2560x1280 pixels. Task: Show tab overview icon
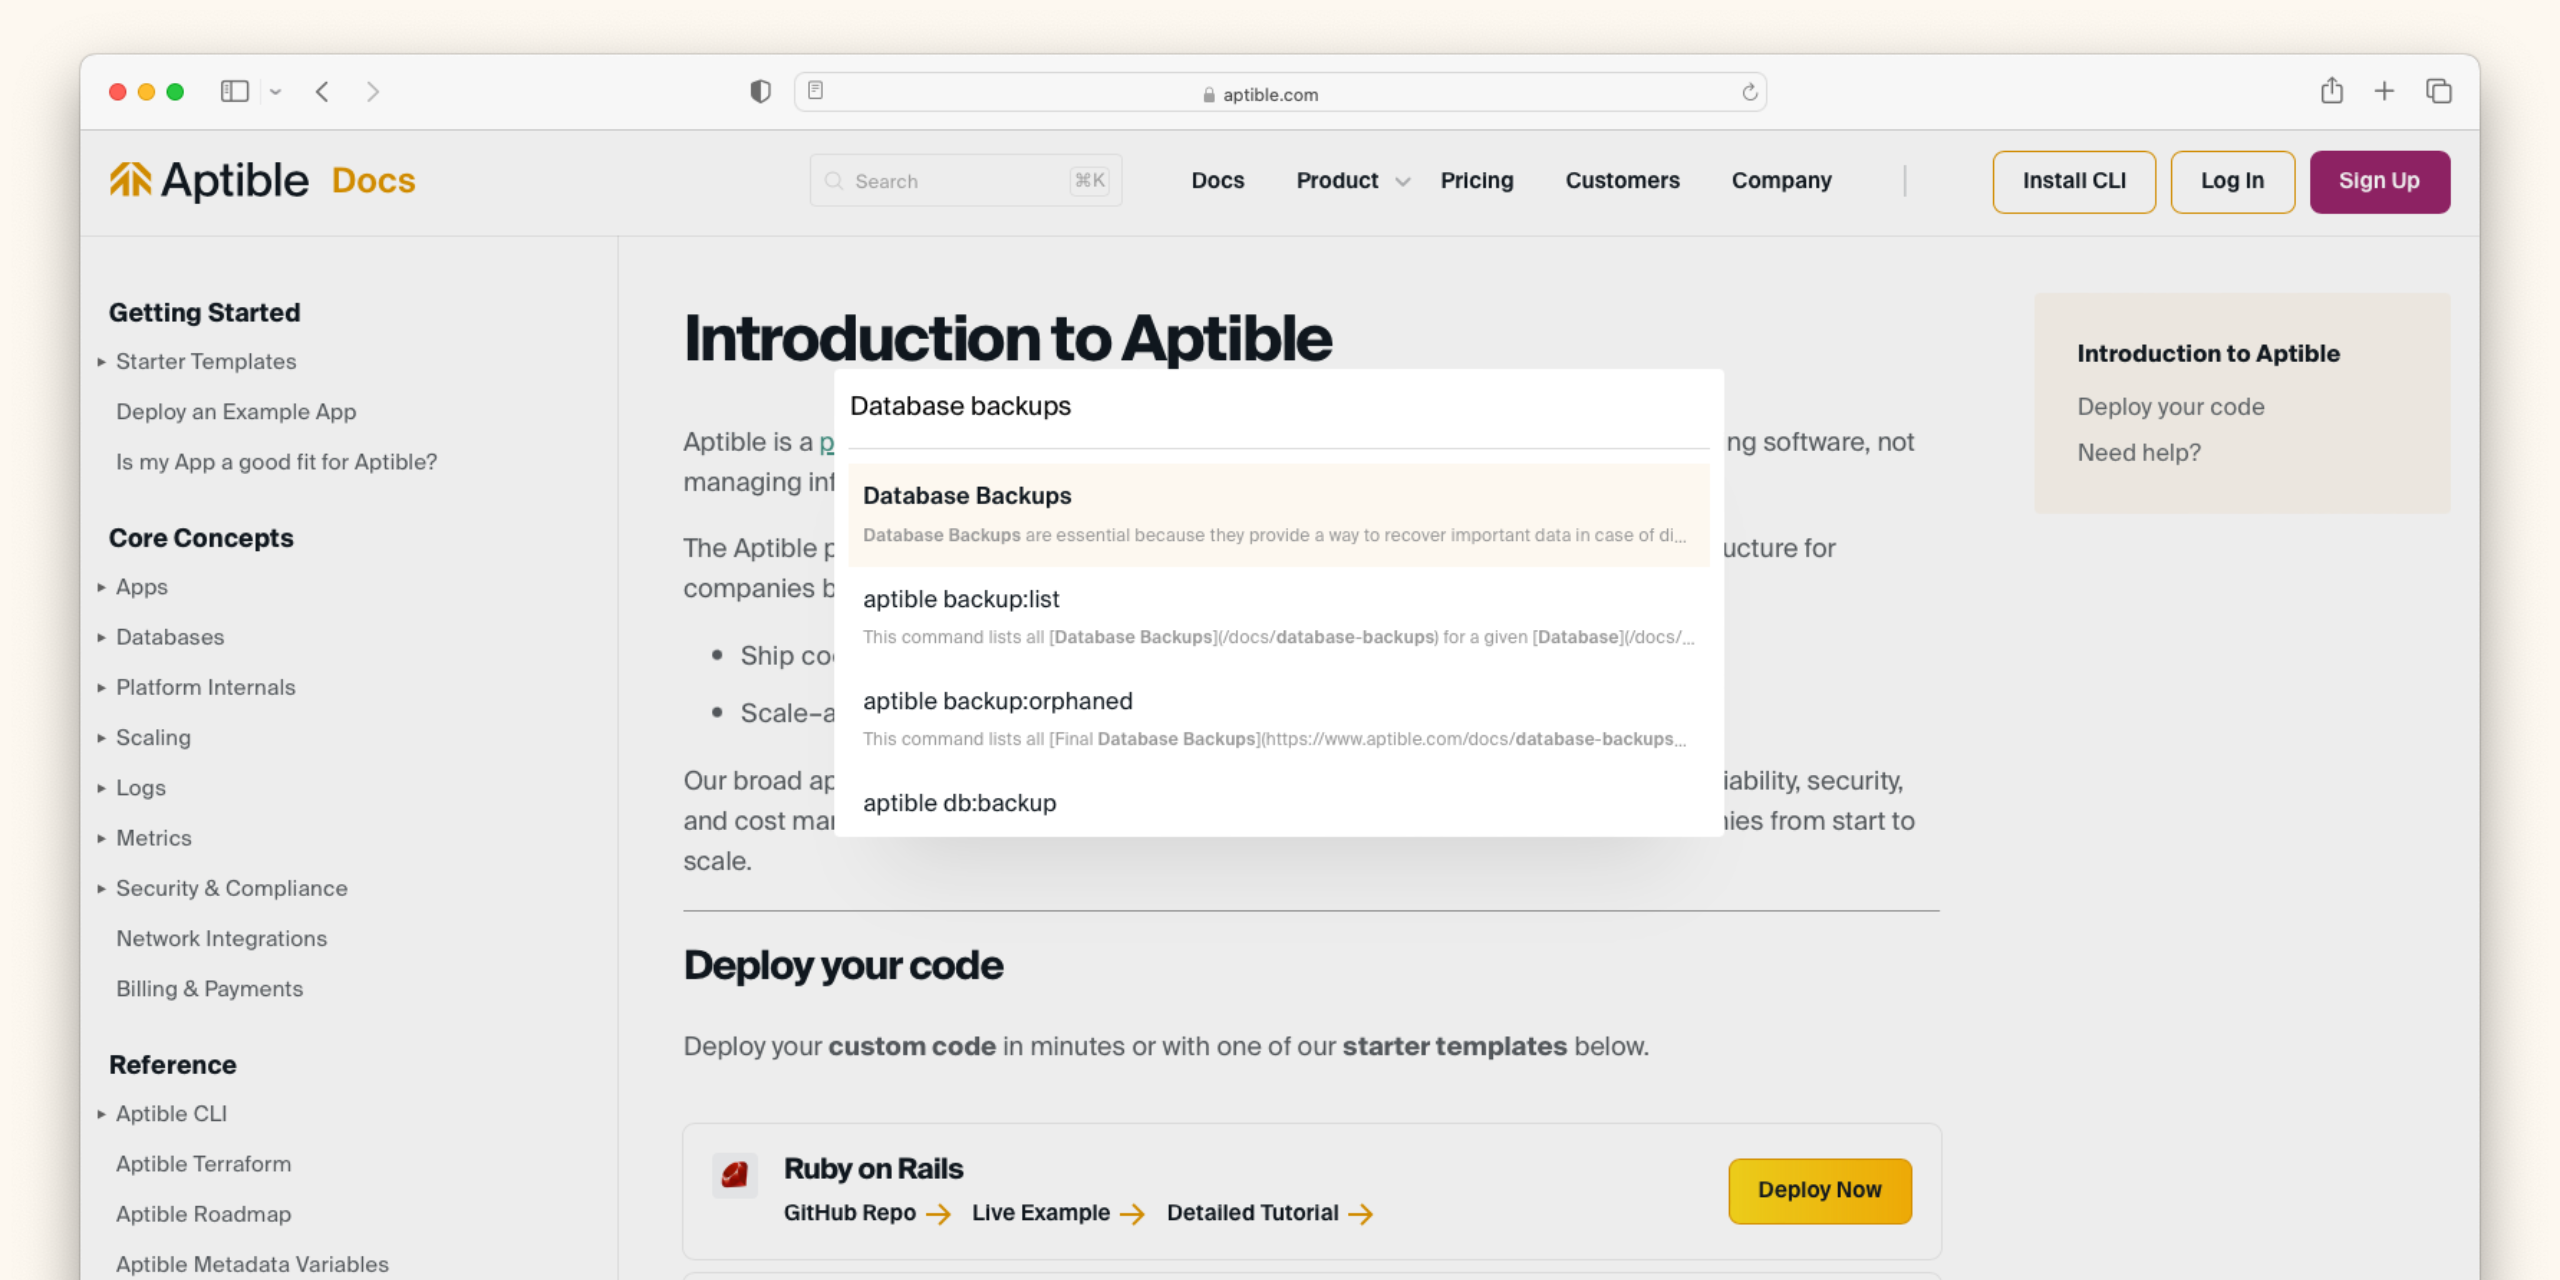[x=2439, y=92]
